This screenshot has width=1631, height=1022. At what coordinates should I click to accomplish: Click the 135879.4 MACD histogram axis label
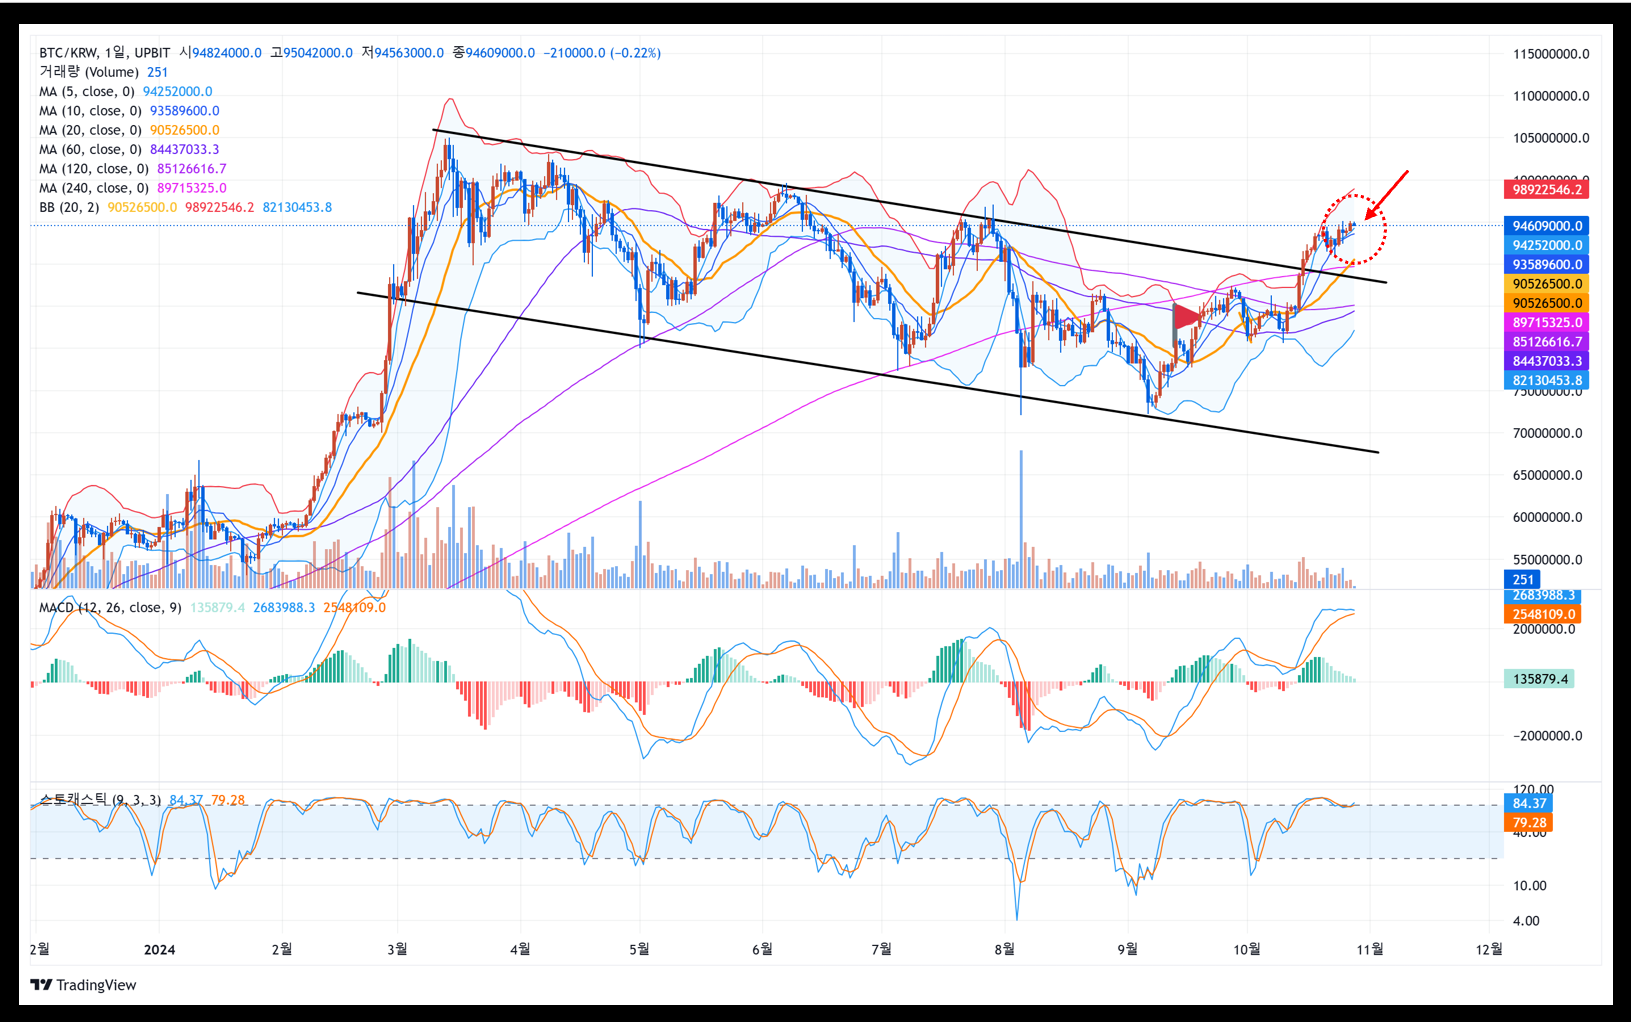(1540, 679)
